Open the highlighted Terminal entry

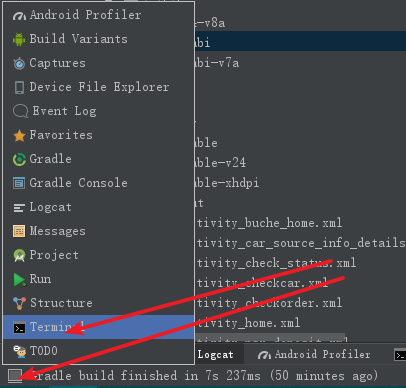click(x=98, y=327)
